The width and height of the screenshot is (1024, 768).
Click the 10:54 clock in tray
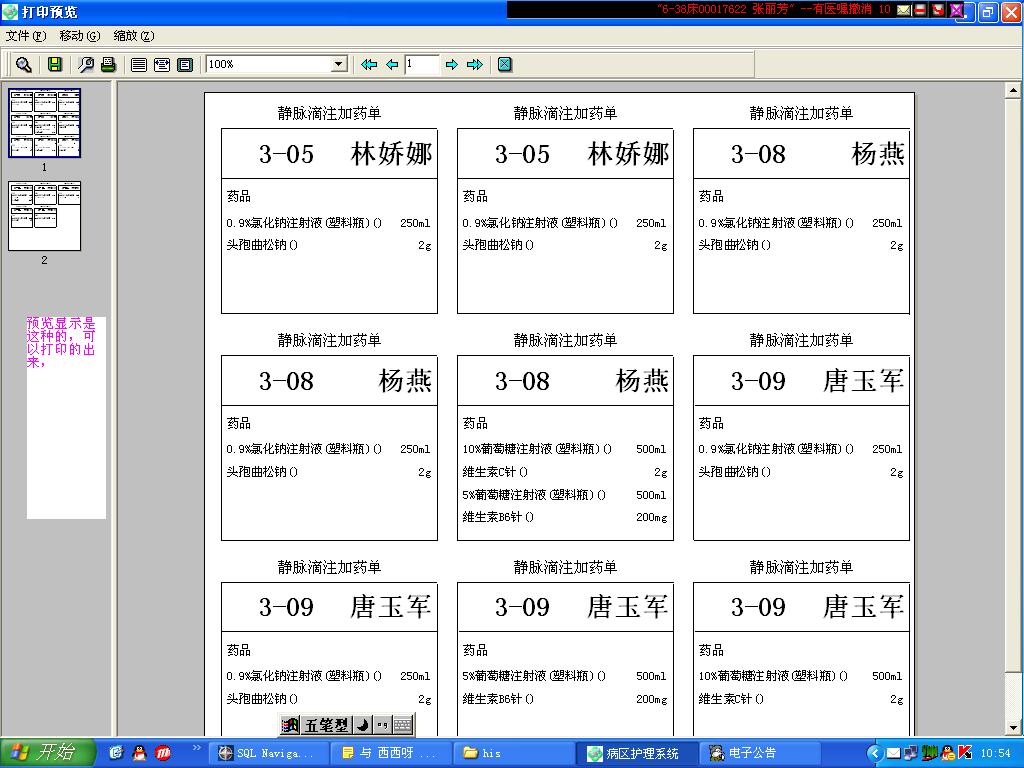tap(996, 753)
